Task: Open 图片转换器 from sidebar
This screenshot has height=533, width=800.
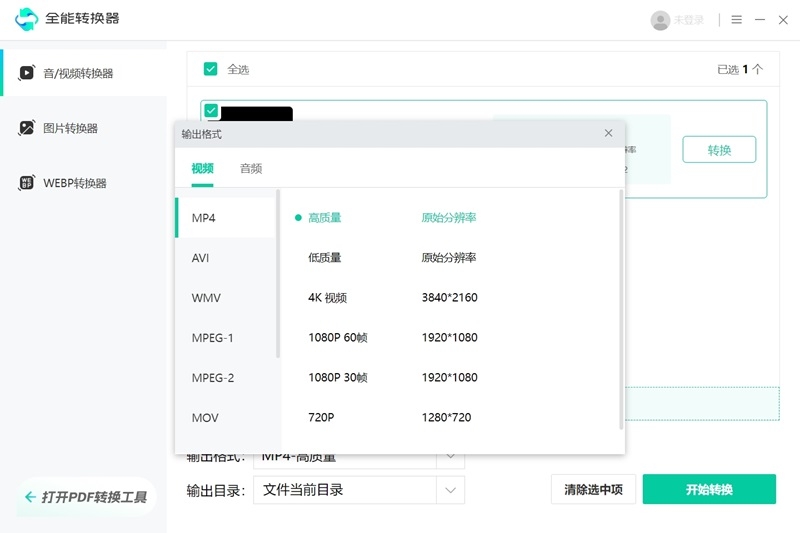Action: click(x=84, y=128)
